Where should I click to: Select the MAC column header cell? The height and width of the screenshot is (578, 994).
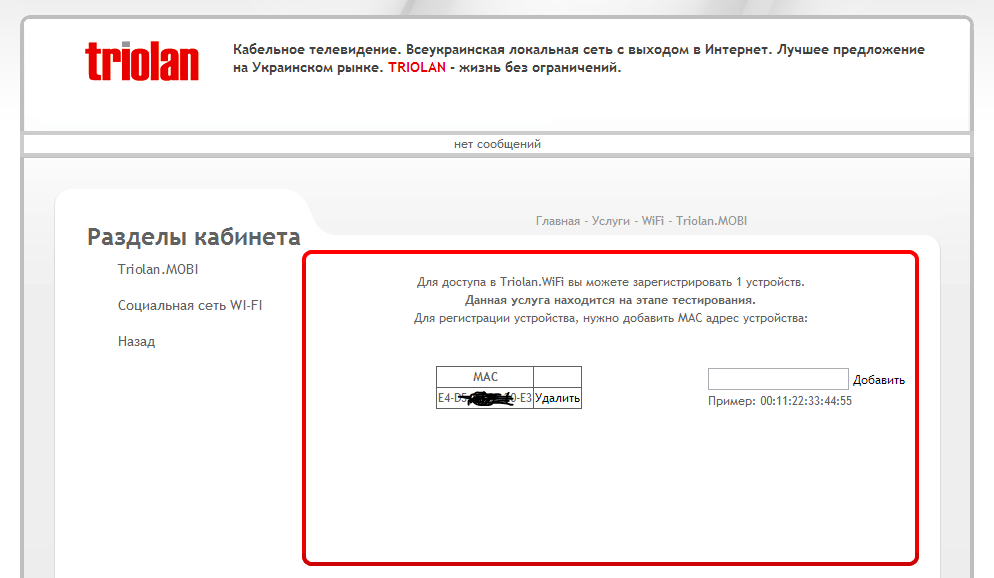click(x=485, y=377)
